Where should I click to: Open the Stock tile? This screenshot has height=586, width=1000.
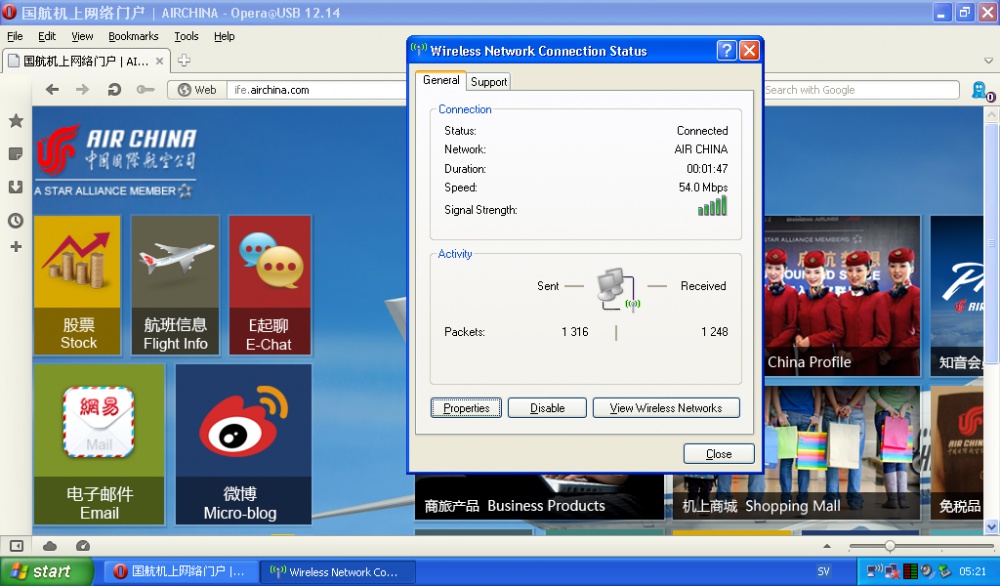tap(78, 286)
